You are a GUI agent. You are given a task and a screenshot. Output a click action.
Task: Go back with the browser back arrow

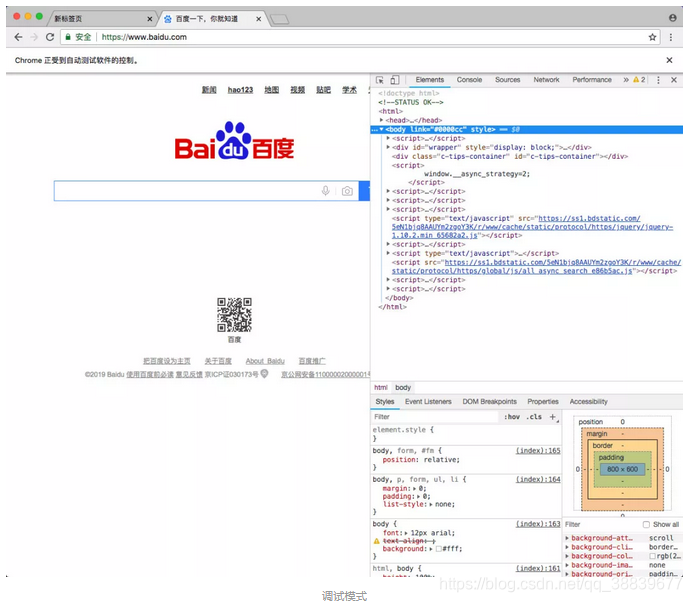(x=18, y=37)
